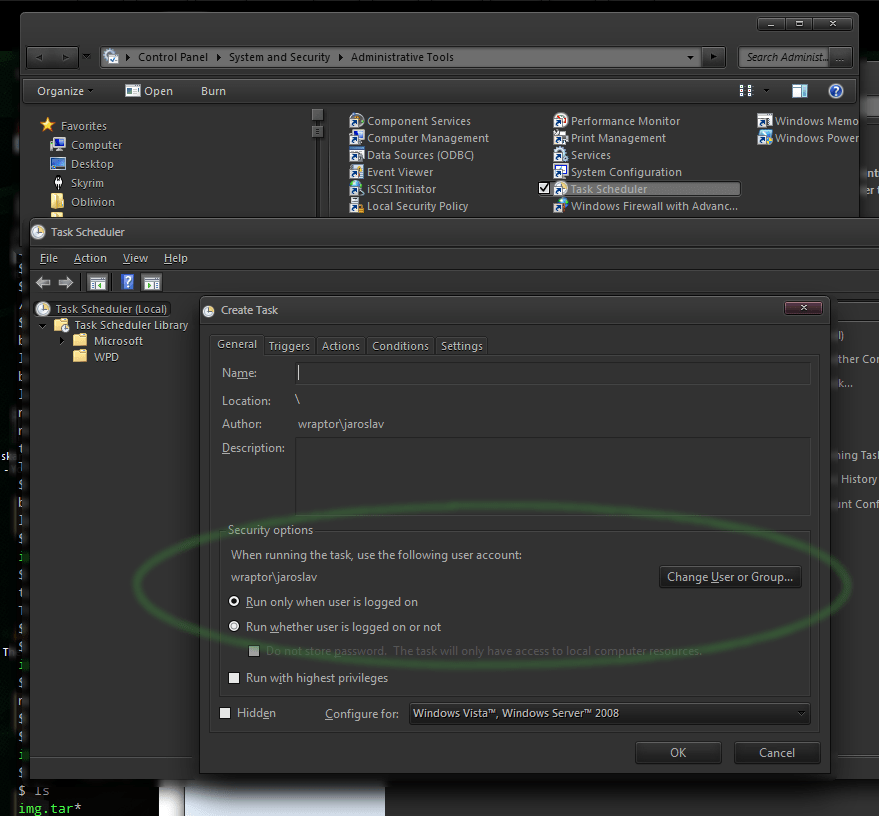Click Task Scheduler back arrow toolbar icon
879x816 pixels.
43,282
